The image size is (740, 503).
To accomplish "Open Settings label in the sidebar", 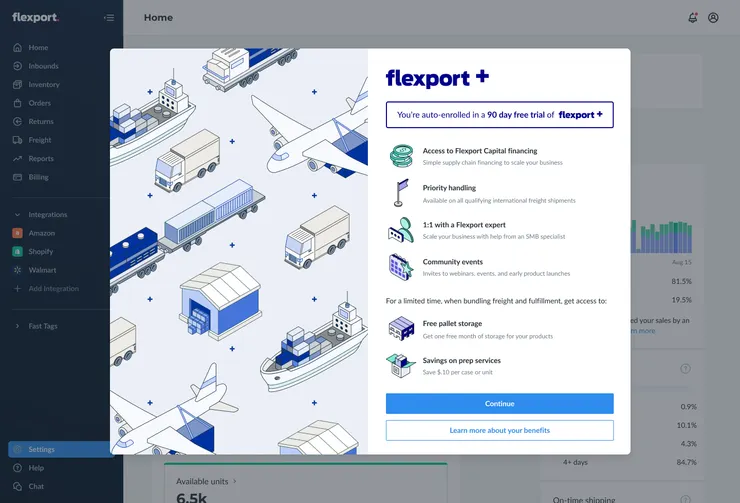I will click(42, 449).
